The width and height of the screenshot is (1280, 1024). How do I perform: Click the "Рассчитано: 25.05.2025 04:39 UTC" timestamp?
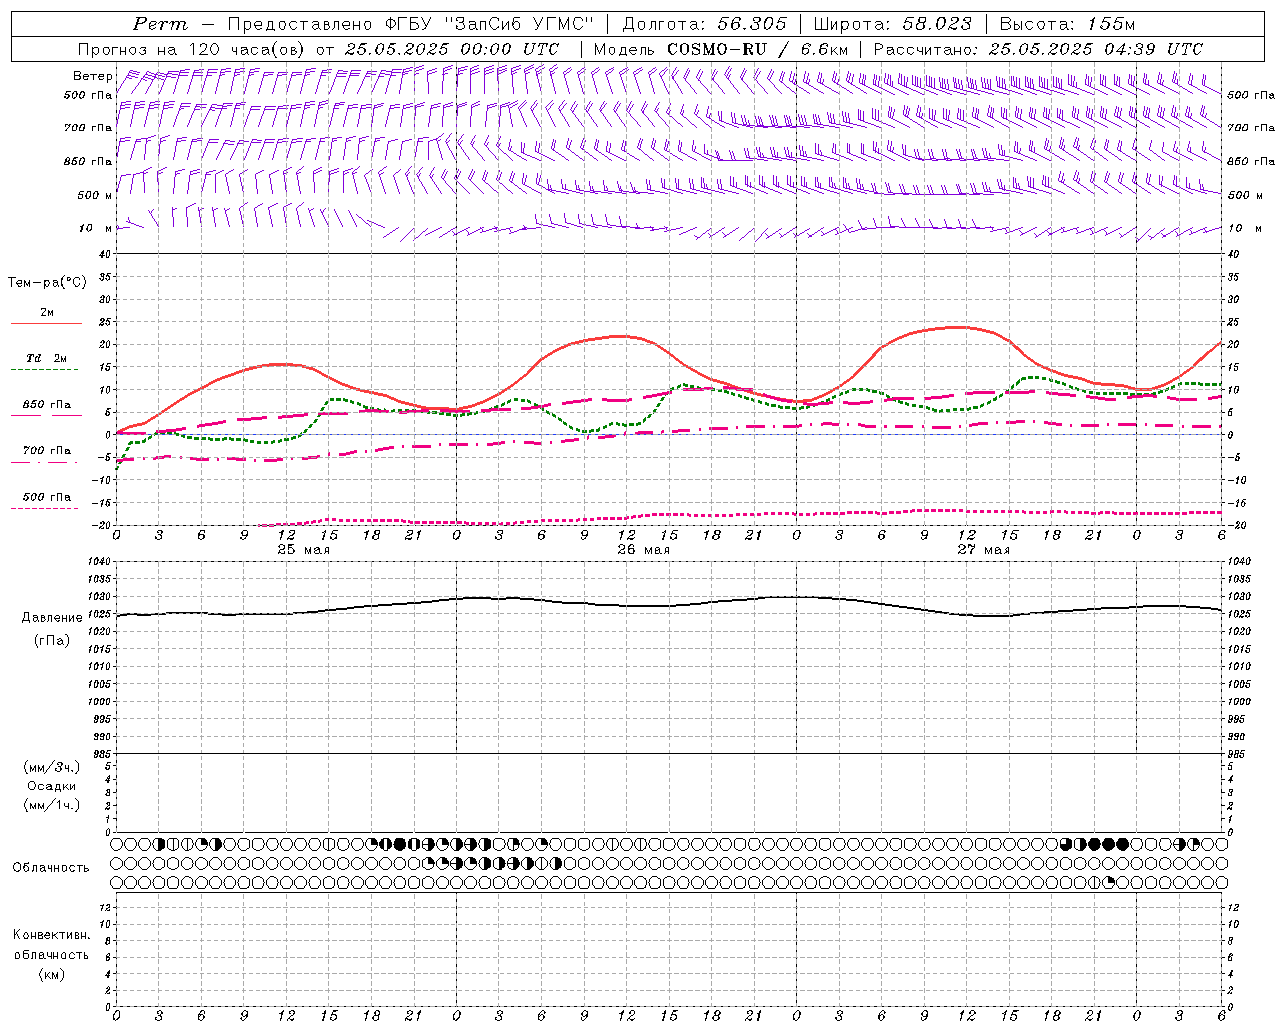1038,49
